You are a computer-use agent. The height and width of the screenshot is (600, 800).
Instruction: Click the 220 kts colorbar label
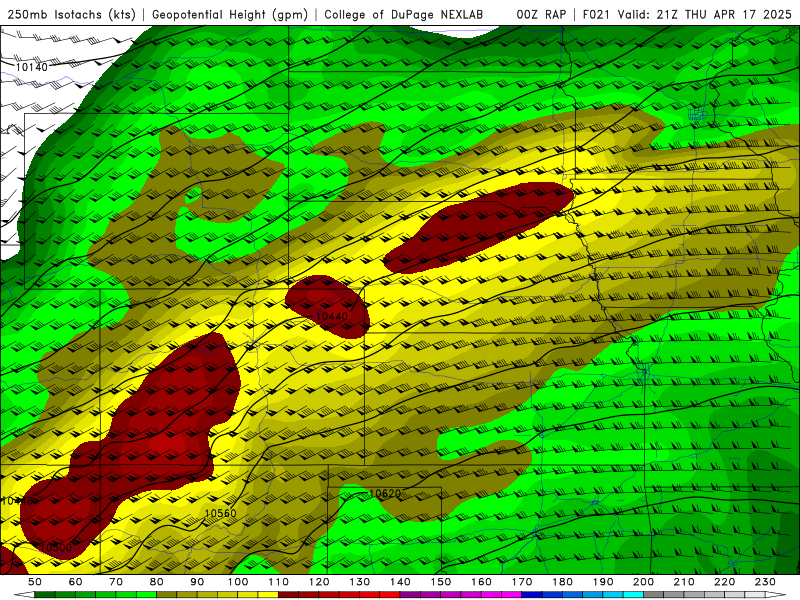pos(725,582)
